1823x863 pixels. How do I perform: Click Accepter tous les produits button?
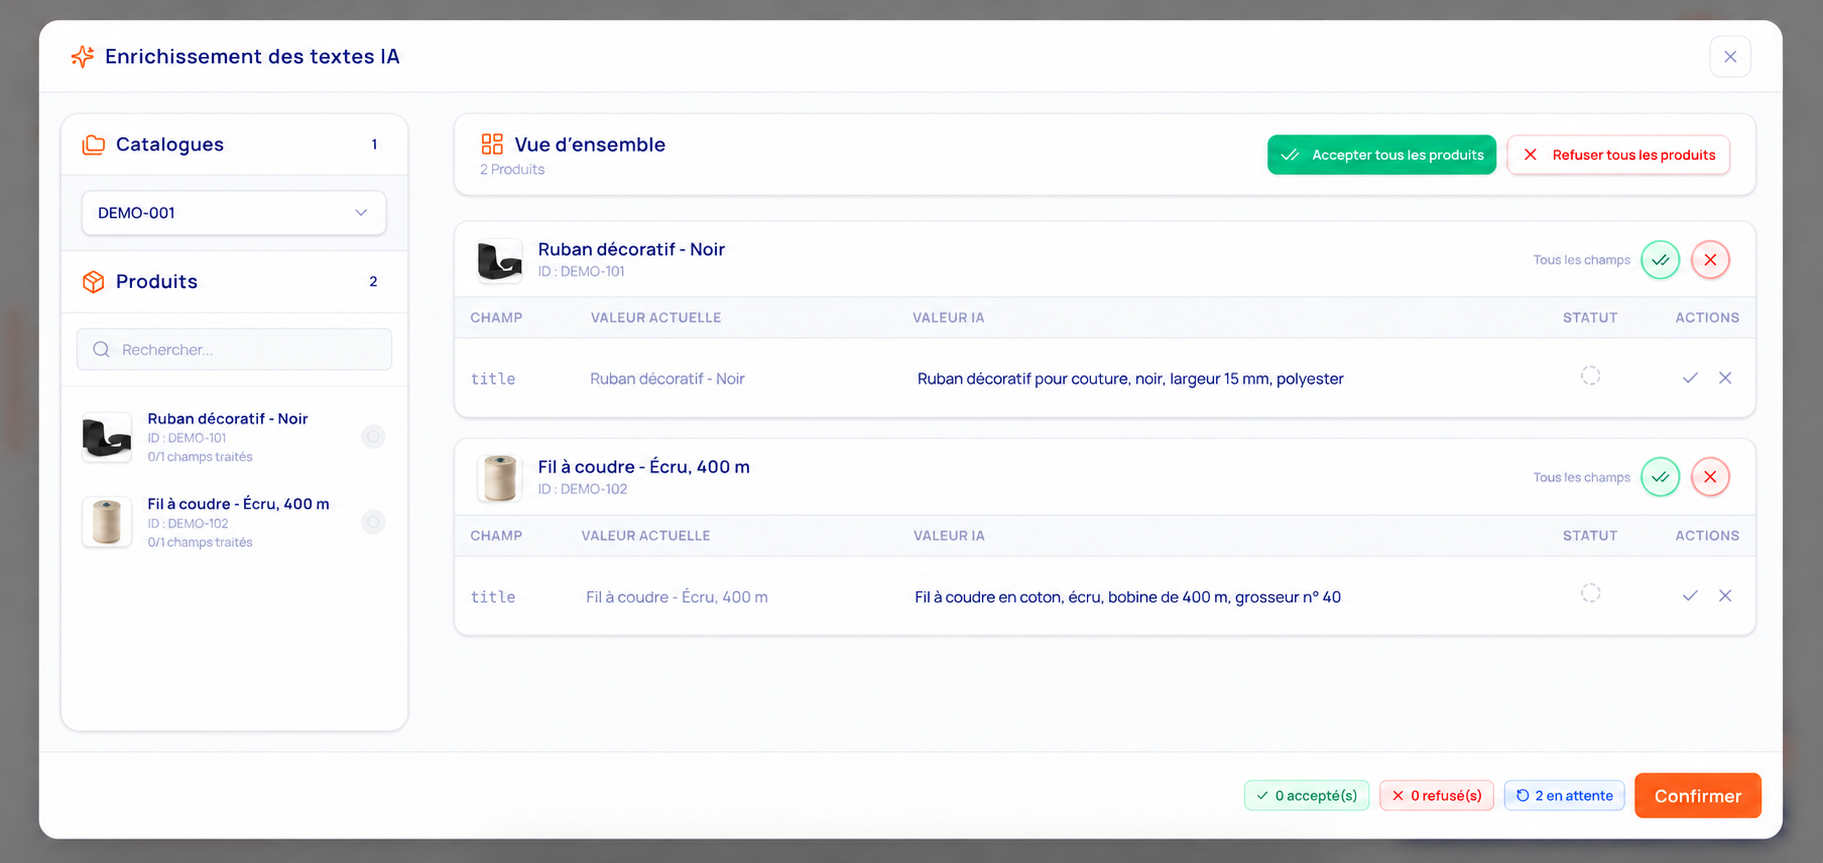(1382, 155)
